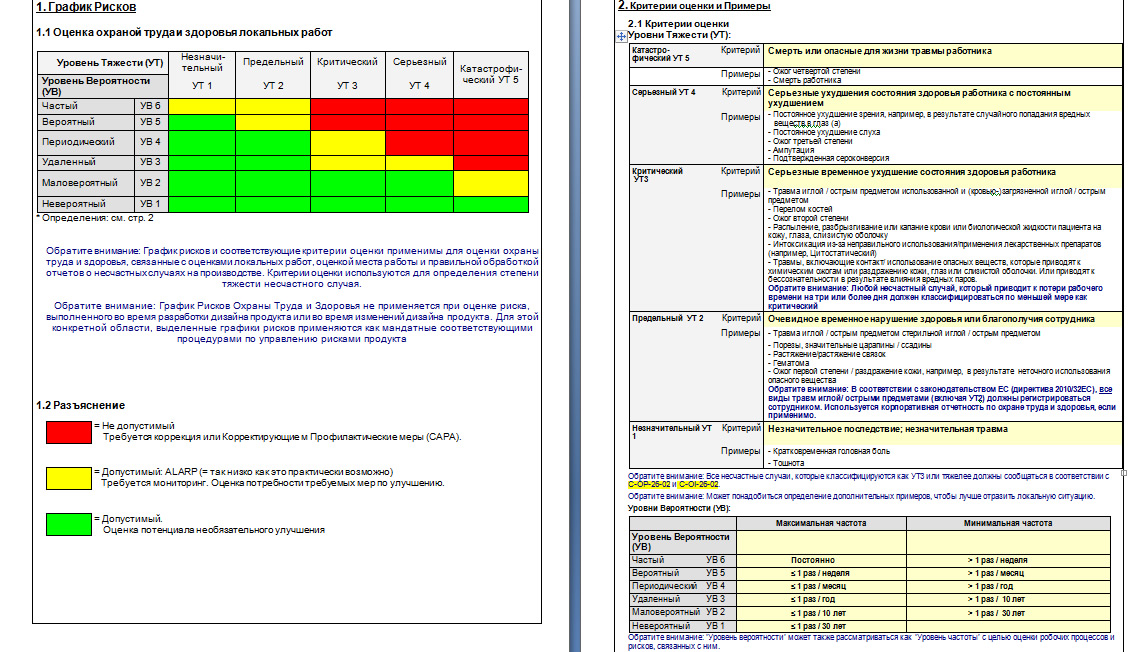Click "Оценка потенциала необязательного улучшения" text

point(214,530)
